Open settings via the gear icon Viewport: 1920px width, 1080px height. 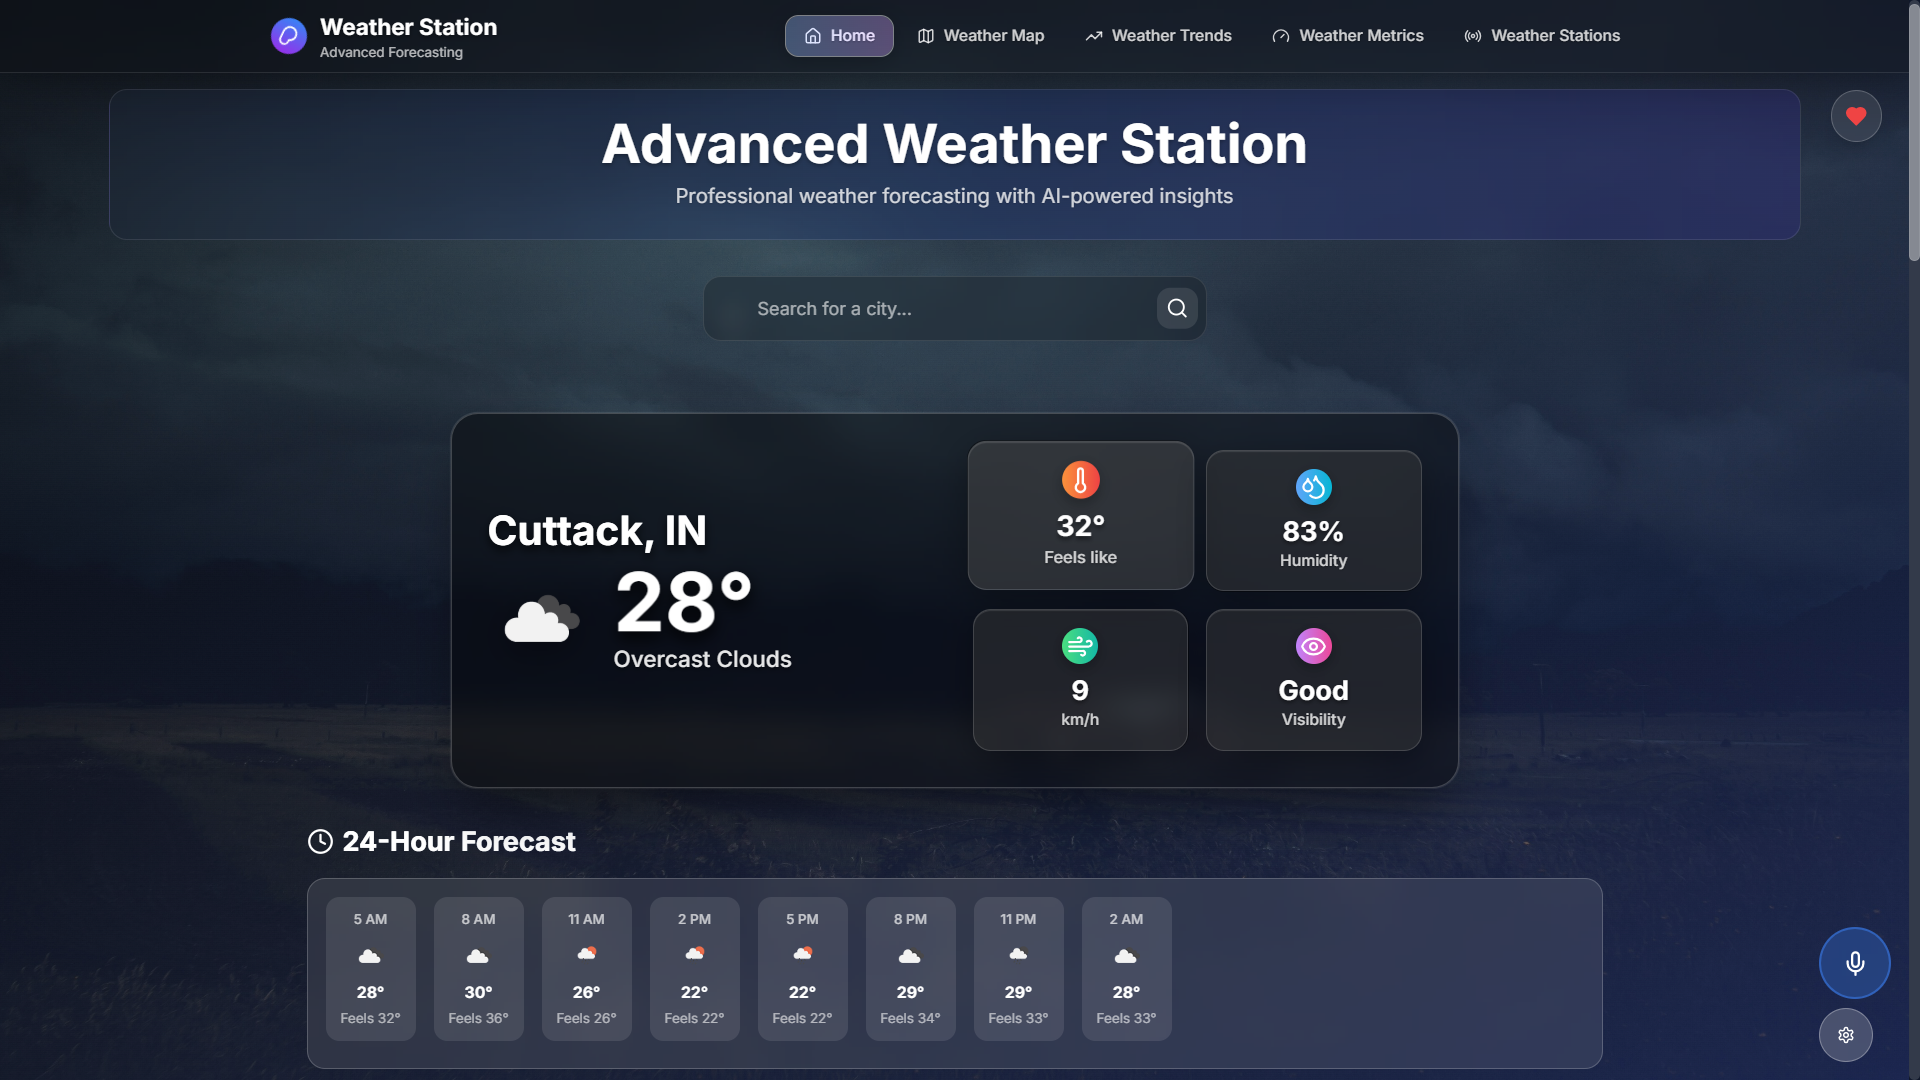[x=1845, y=1035]
